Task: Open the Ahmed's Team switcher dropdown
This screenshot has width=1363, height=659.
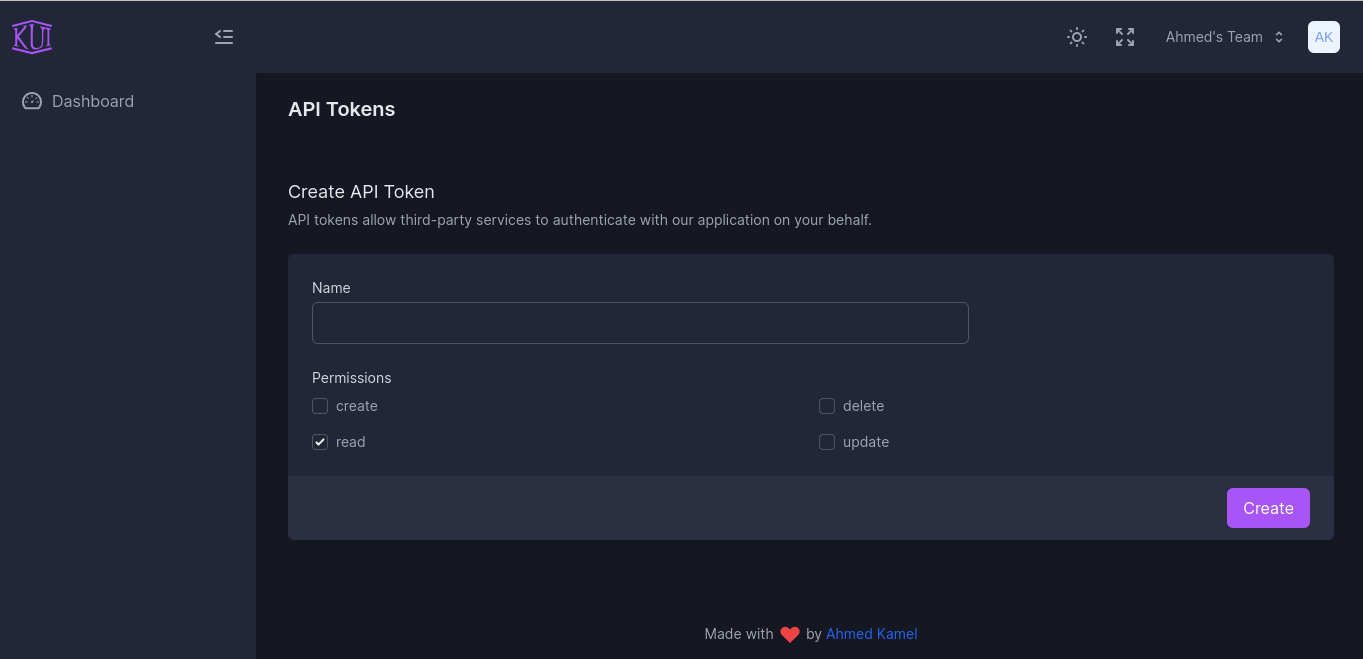Action: click(1225, 37)
